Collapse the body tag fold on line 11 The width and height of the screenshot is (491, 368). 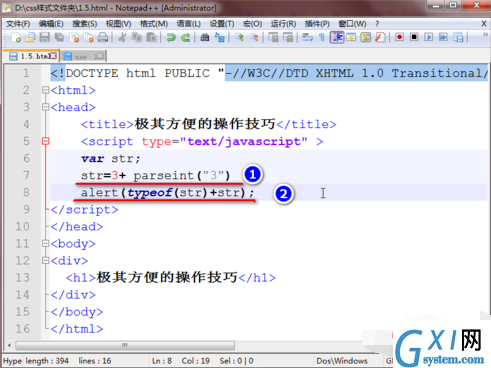tap(46, 243)
